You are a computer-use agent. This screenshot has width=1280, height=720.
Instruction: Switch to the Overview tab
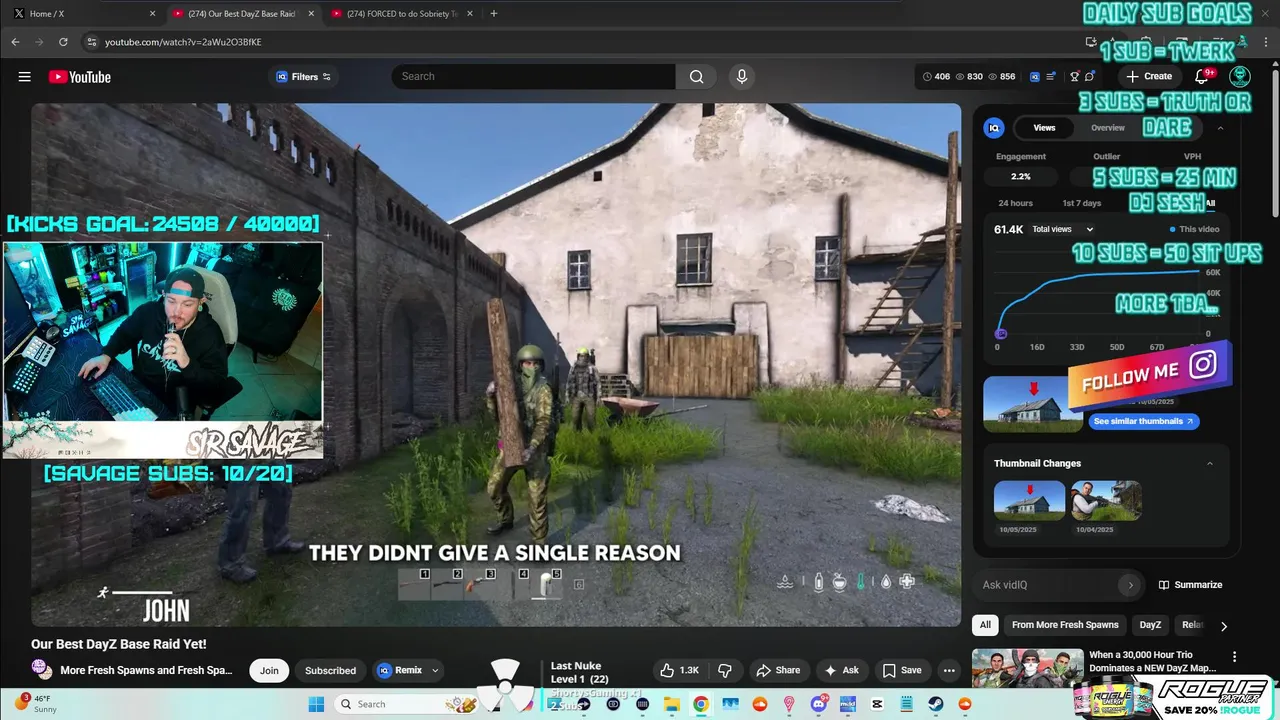tap(1107, 128)
